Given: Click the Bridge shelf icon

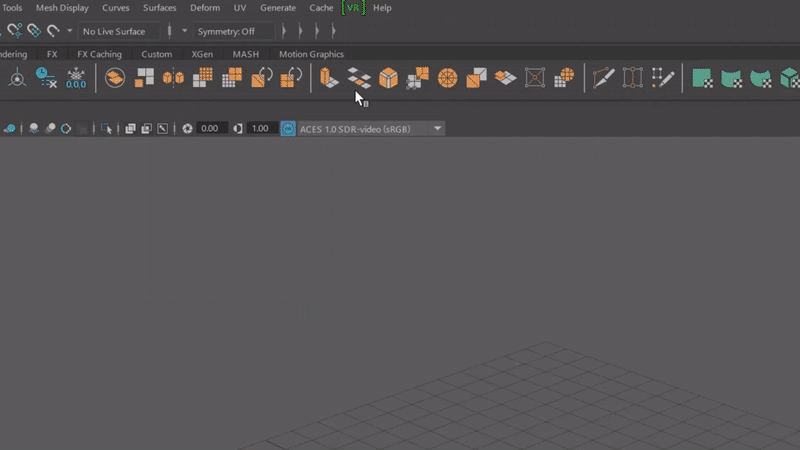Looking at the screenshot, I should tap(359, 78).
